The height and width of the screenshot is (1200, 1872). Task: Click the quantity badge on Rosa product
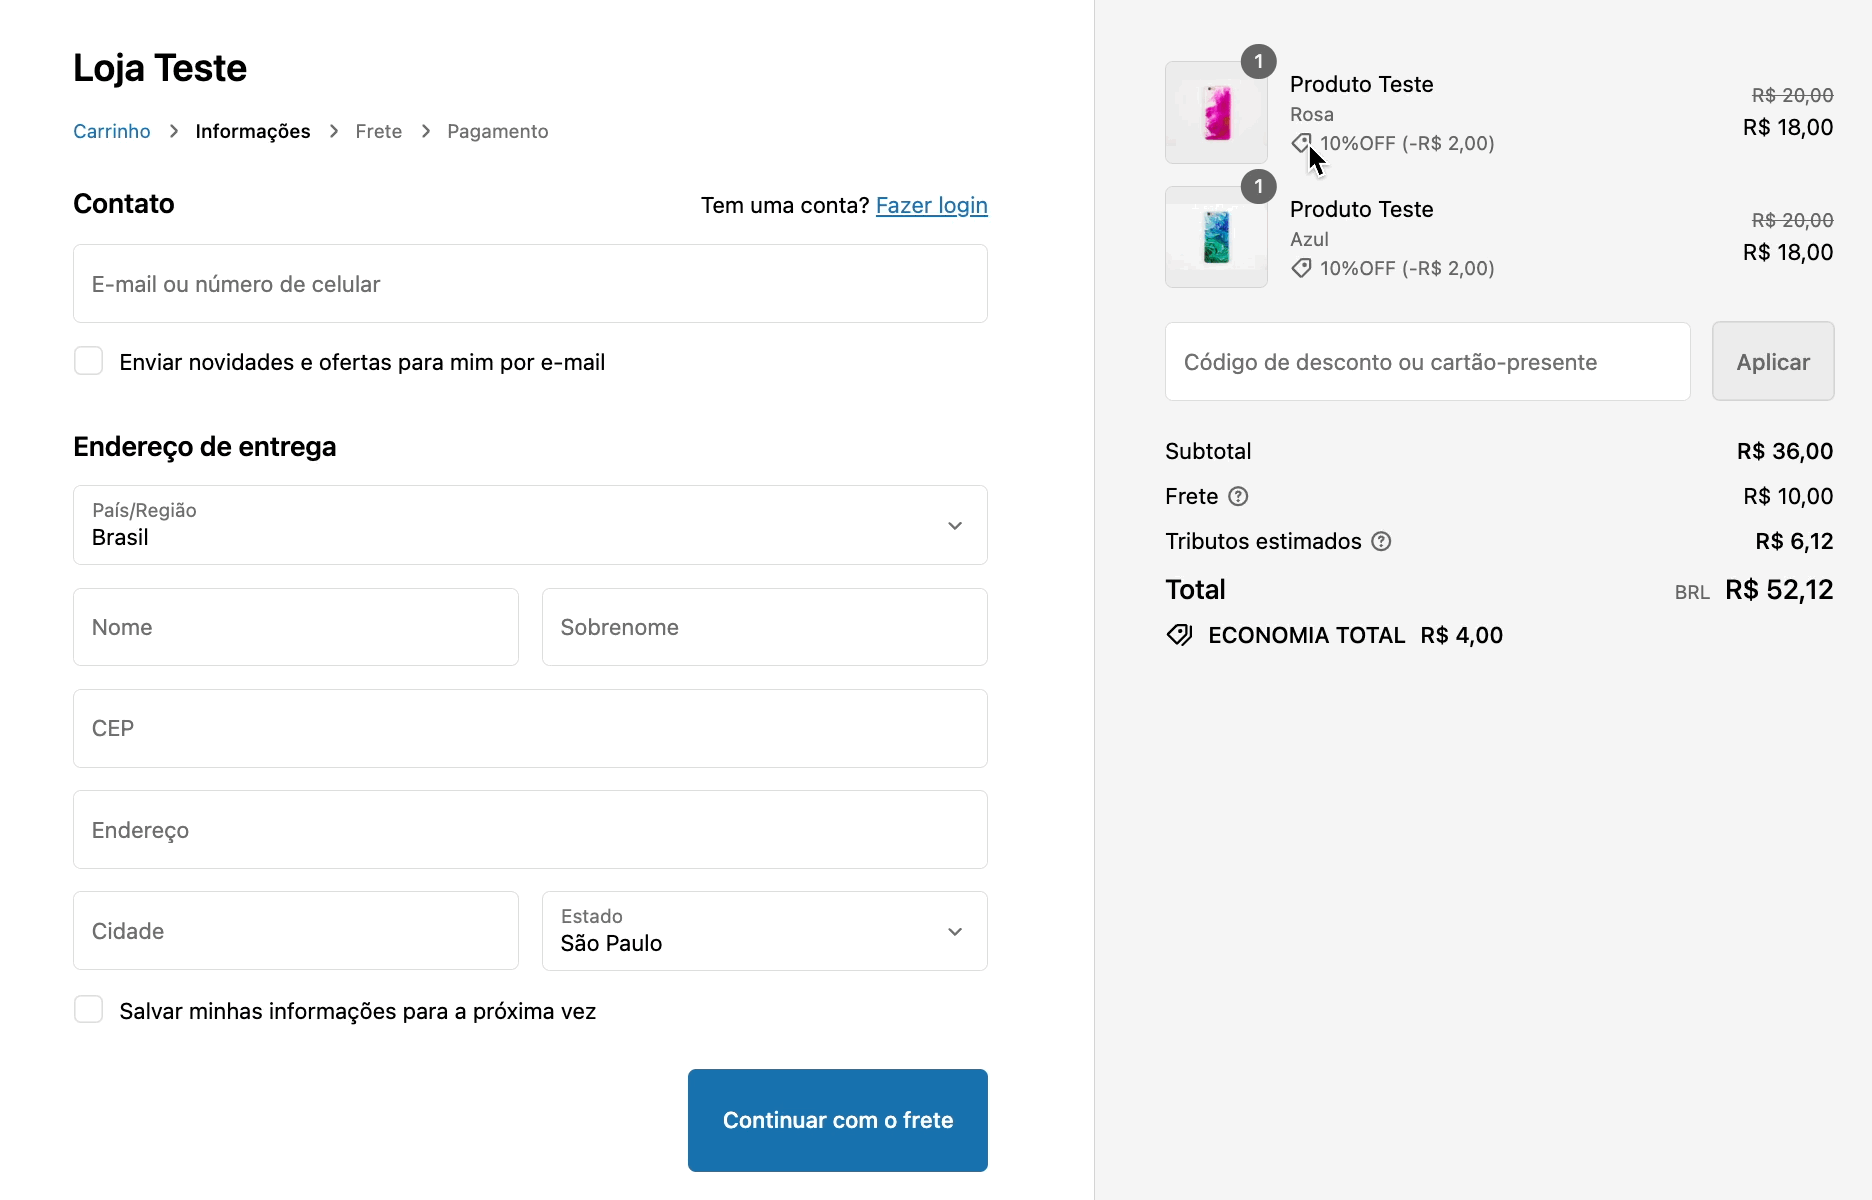click(1258, 62)
